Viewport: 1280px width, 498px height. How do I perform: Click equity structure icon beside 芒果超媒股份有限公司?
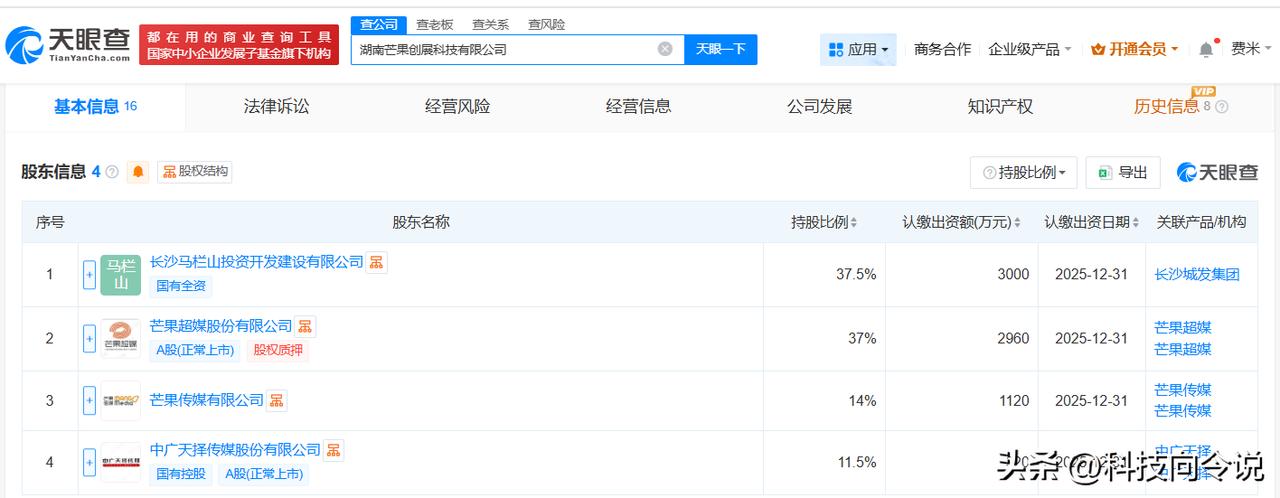point(305,326)
